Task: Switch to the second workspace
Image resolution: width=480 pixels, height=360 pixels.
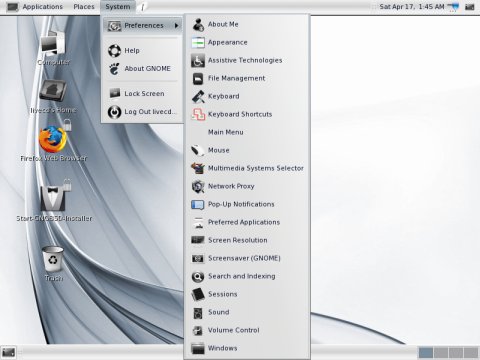Action: (441, 352)
